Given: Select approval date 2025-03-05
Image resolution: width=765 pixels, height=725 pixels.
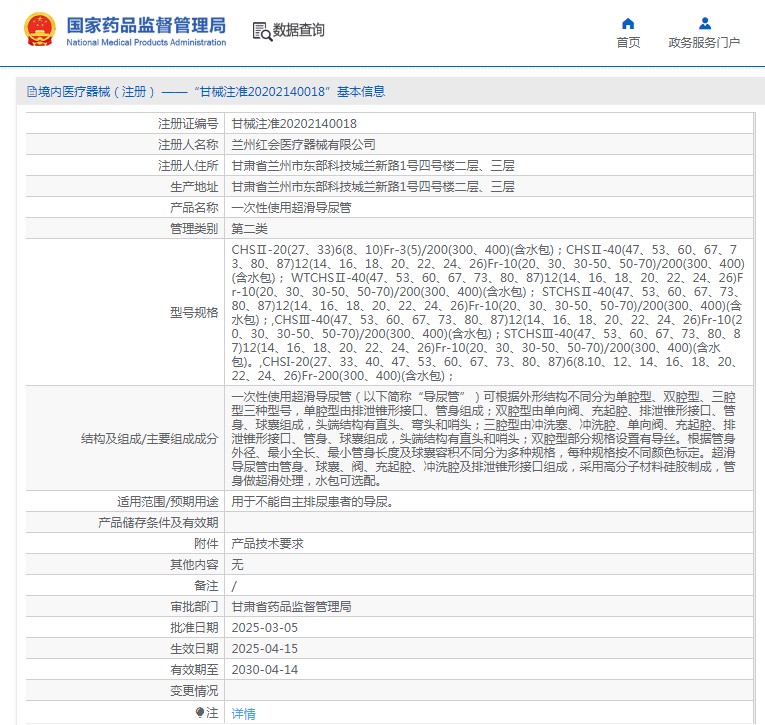Looking at the screenshot, I should (x=264, y=628).
